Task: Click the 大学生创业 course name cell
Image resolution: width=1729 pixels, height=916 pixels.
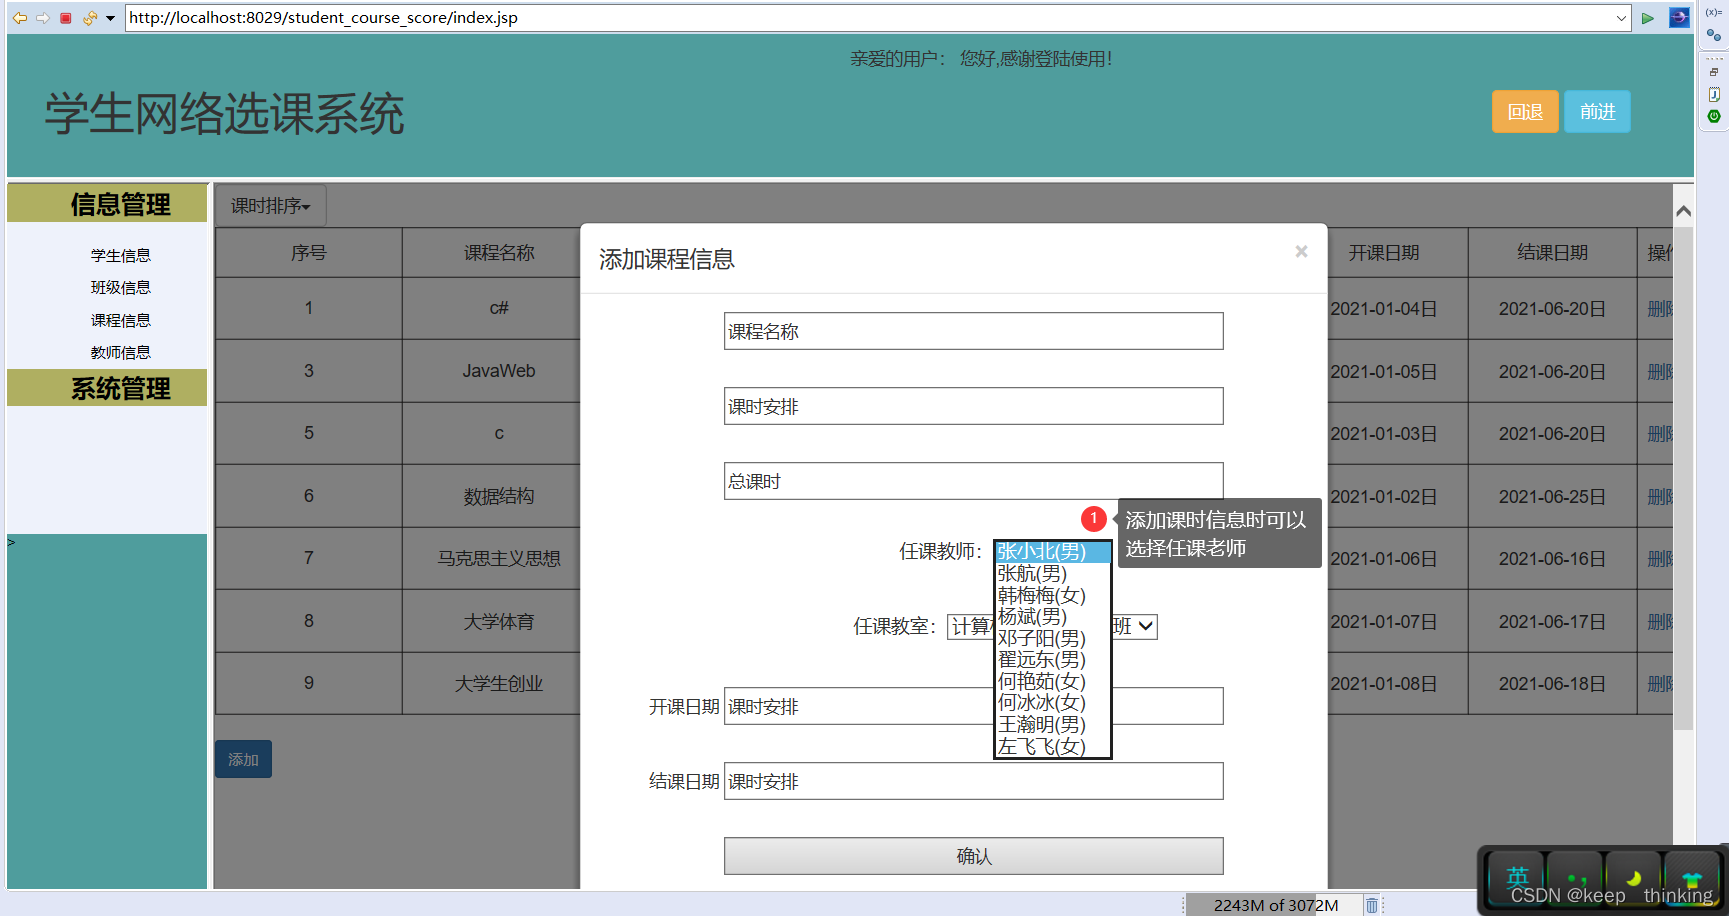Action: click(x=498, y=684)
